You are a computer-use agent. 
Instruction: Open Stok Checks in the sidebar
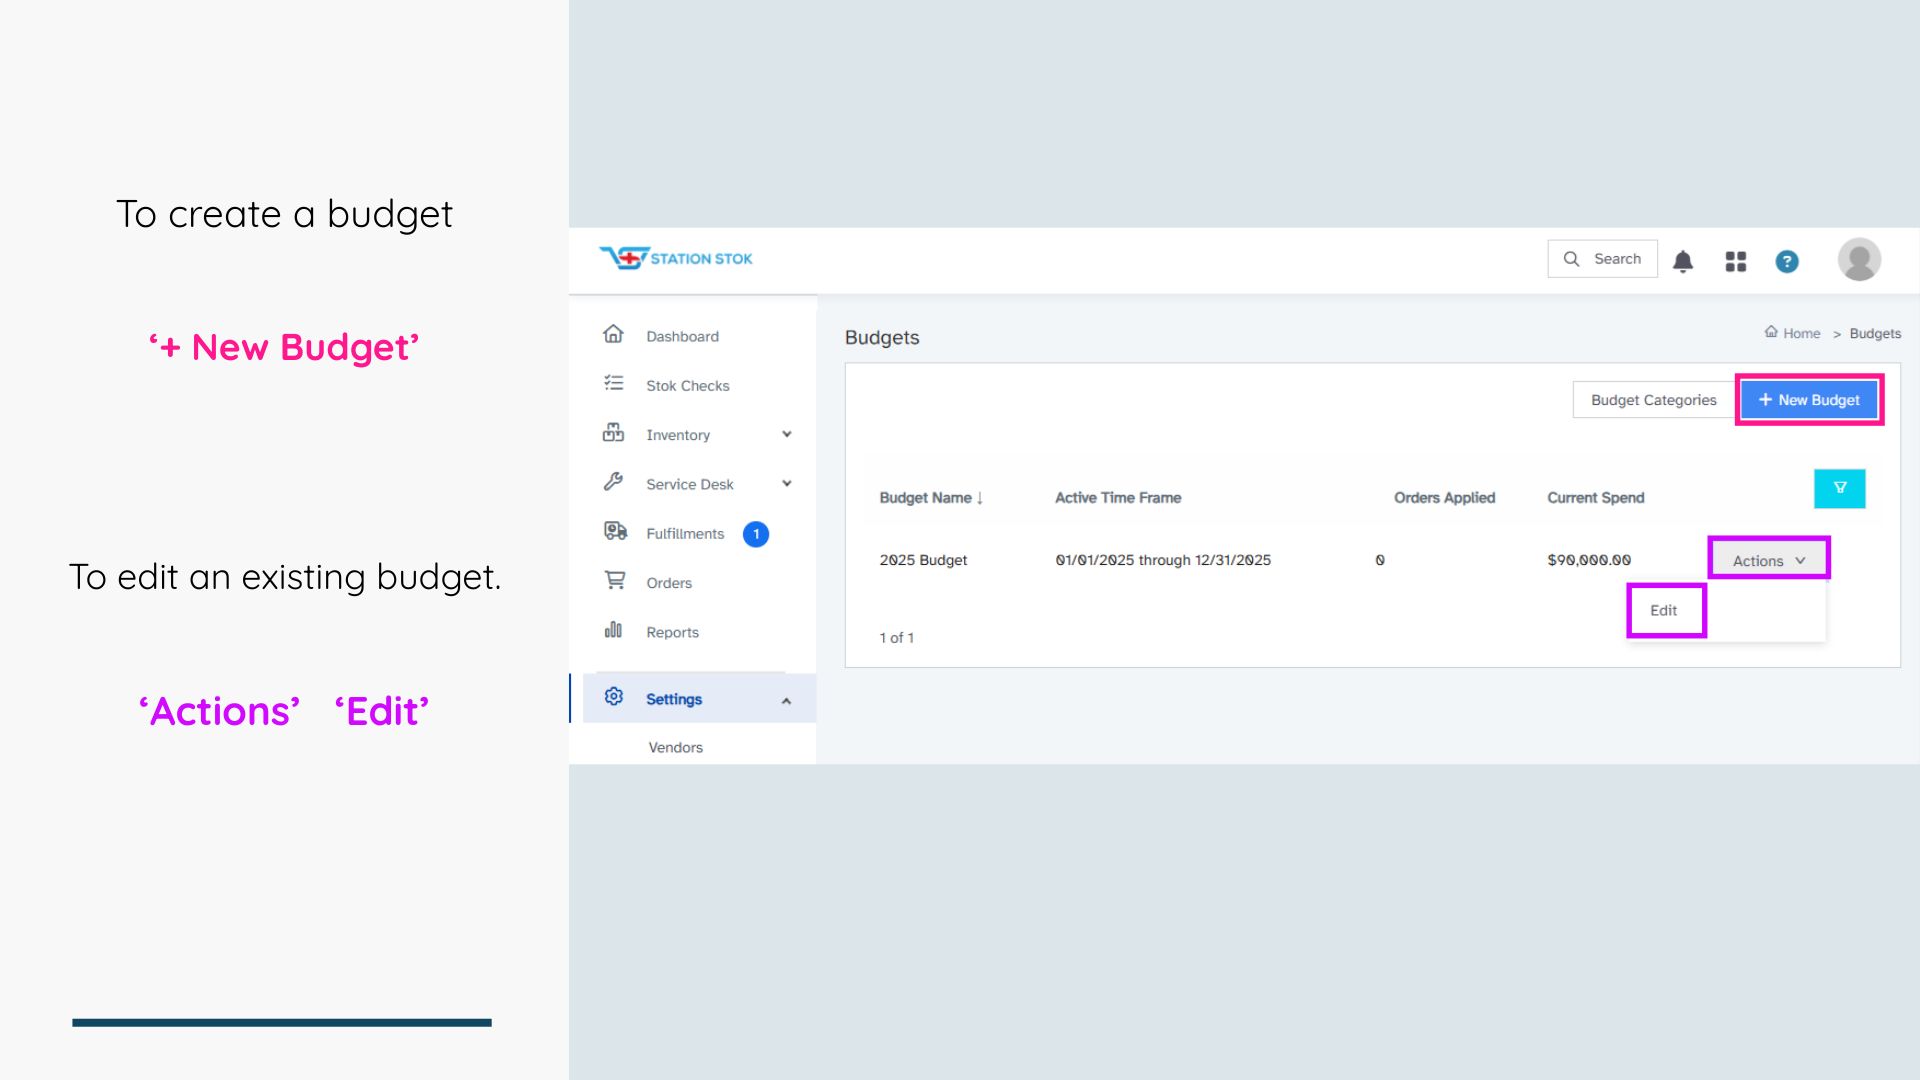pyautogui.click(x=687, y=386)
